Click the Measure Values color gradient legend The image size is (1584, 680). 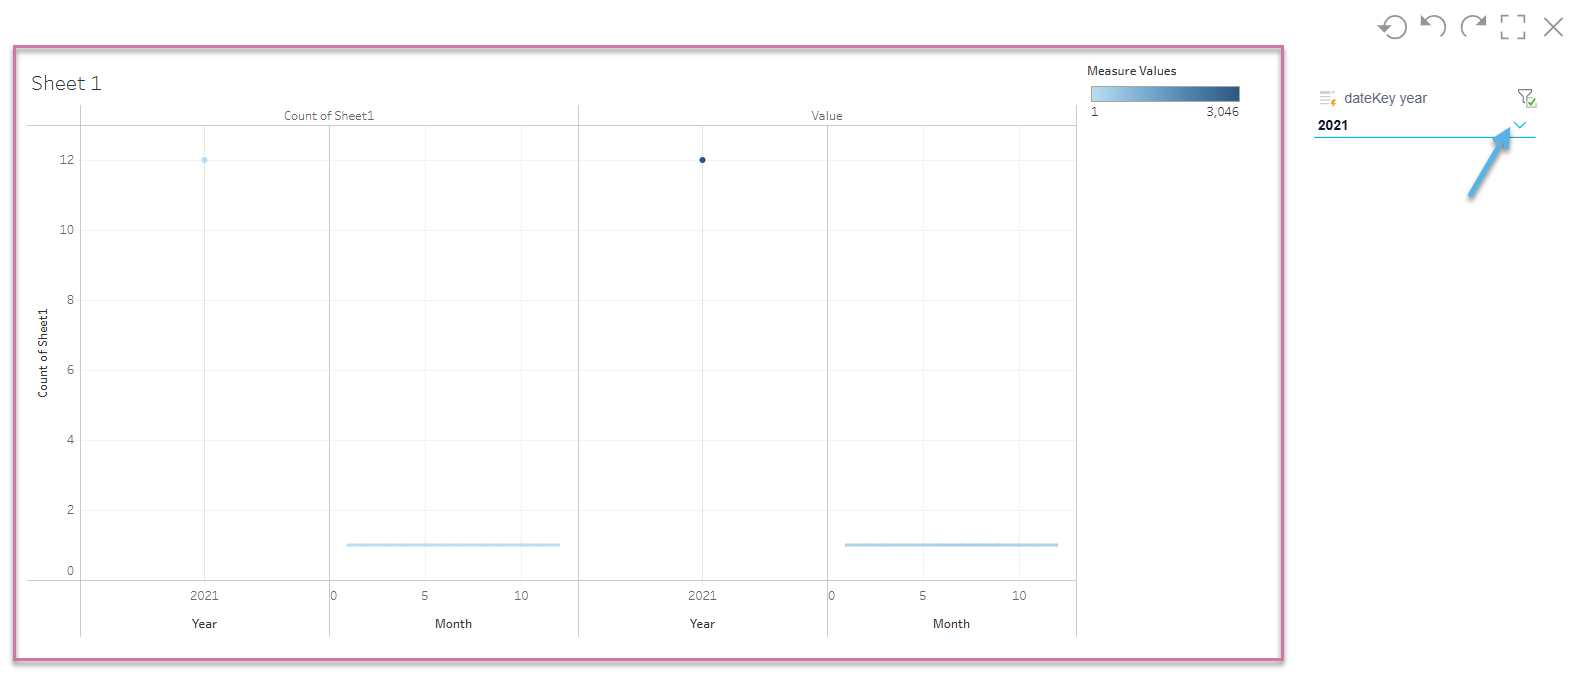(x=1165, y=94)
